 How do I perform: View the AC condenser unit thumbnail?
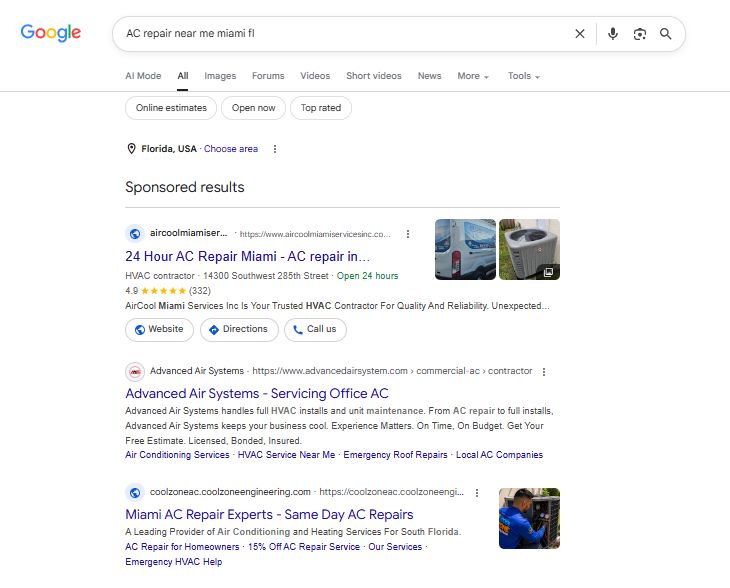529,250
